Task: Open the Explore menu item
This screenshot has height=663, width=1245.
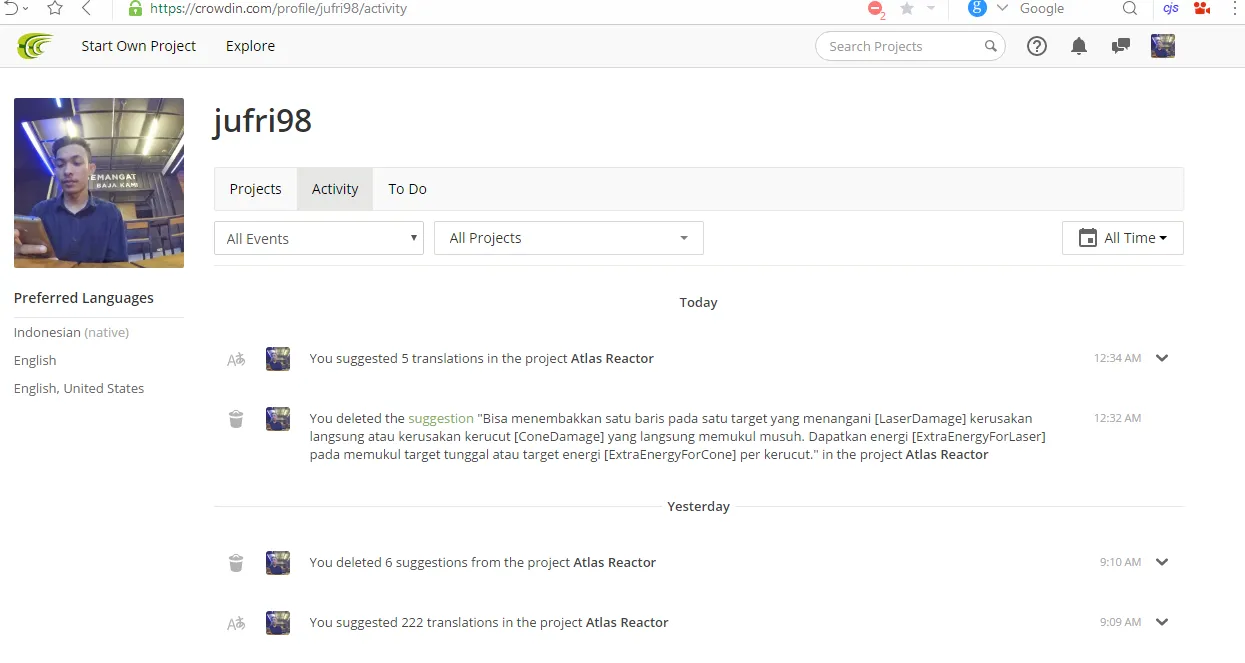Action: [250, 46]
